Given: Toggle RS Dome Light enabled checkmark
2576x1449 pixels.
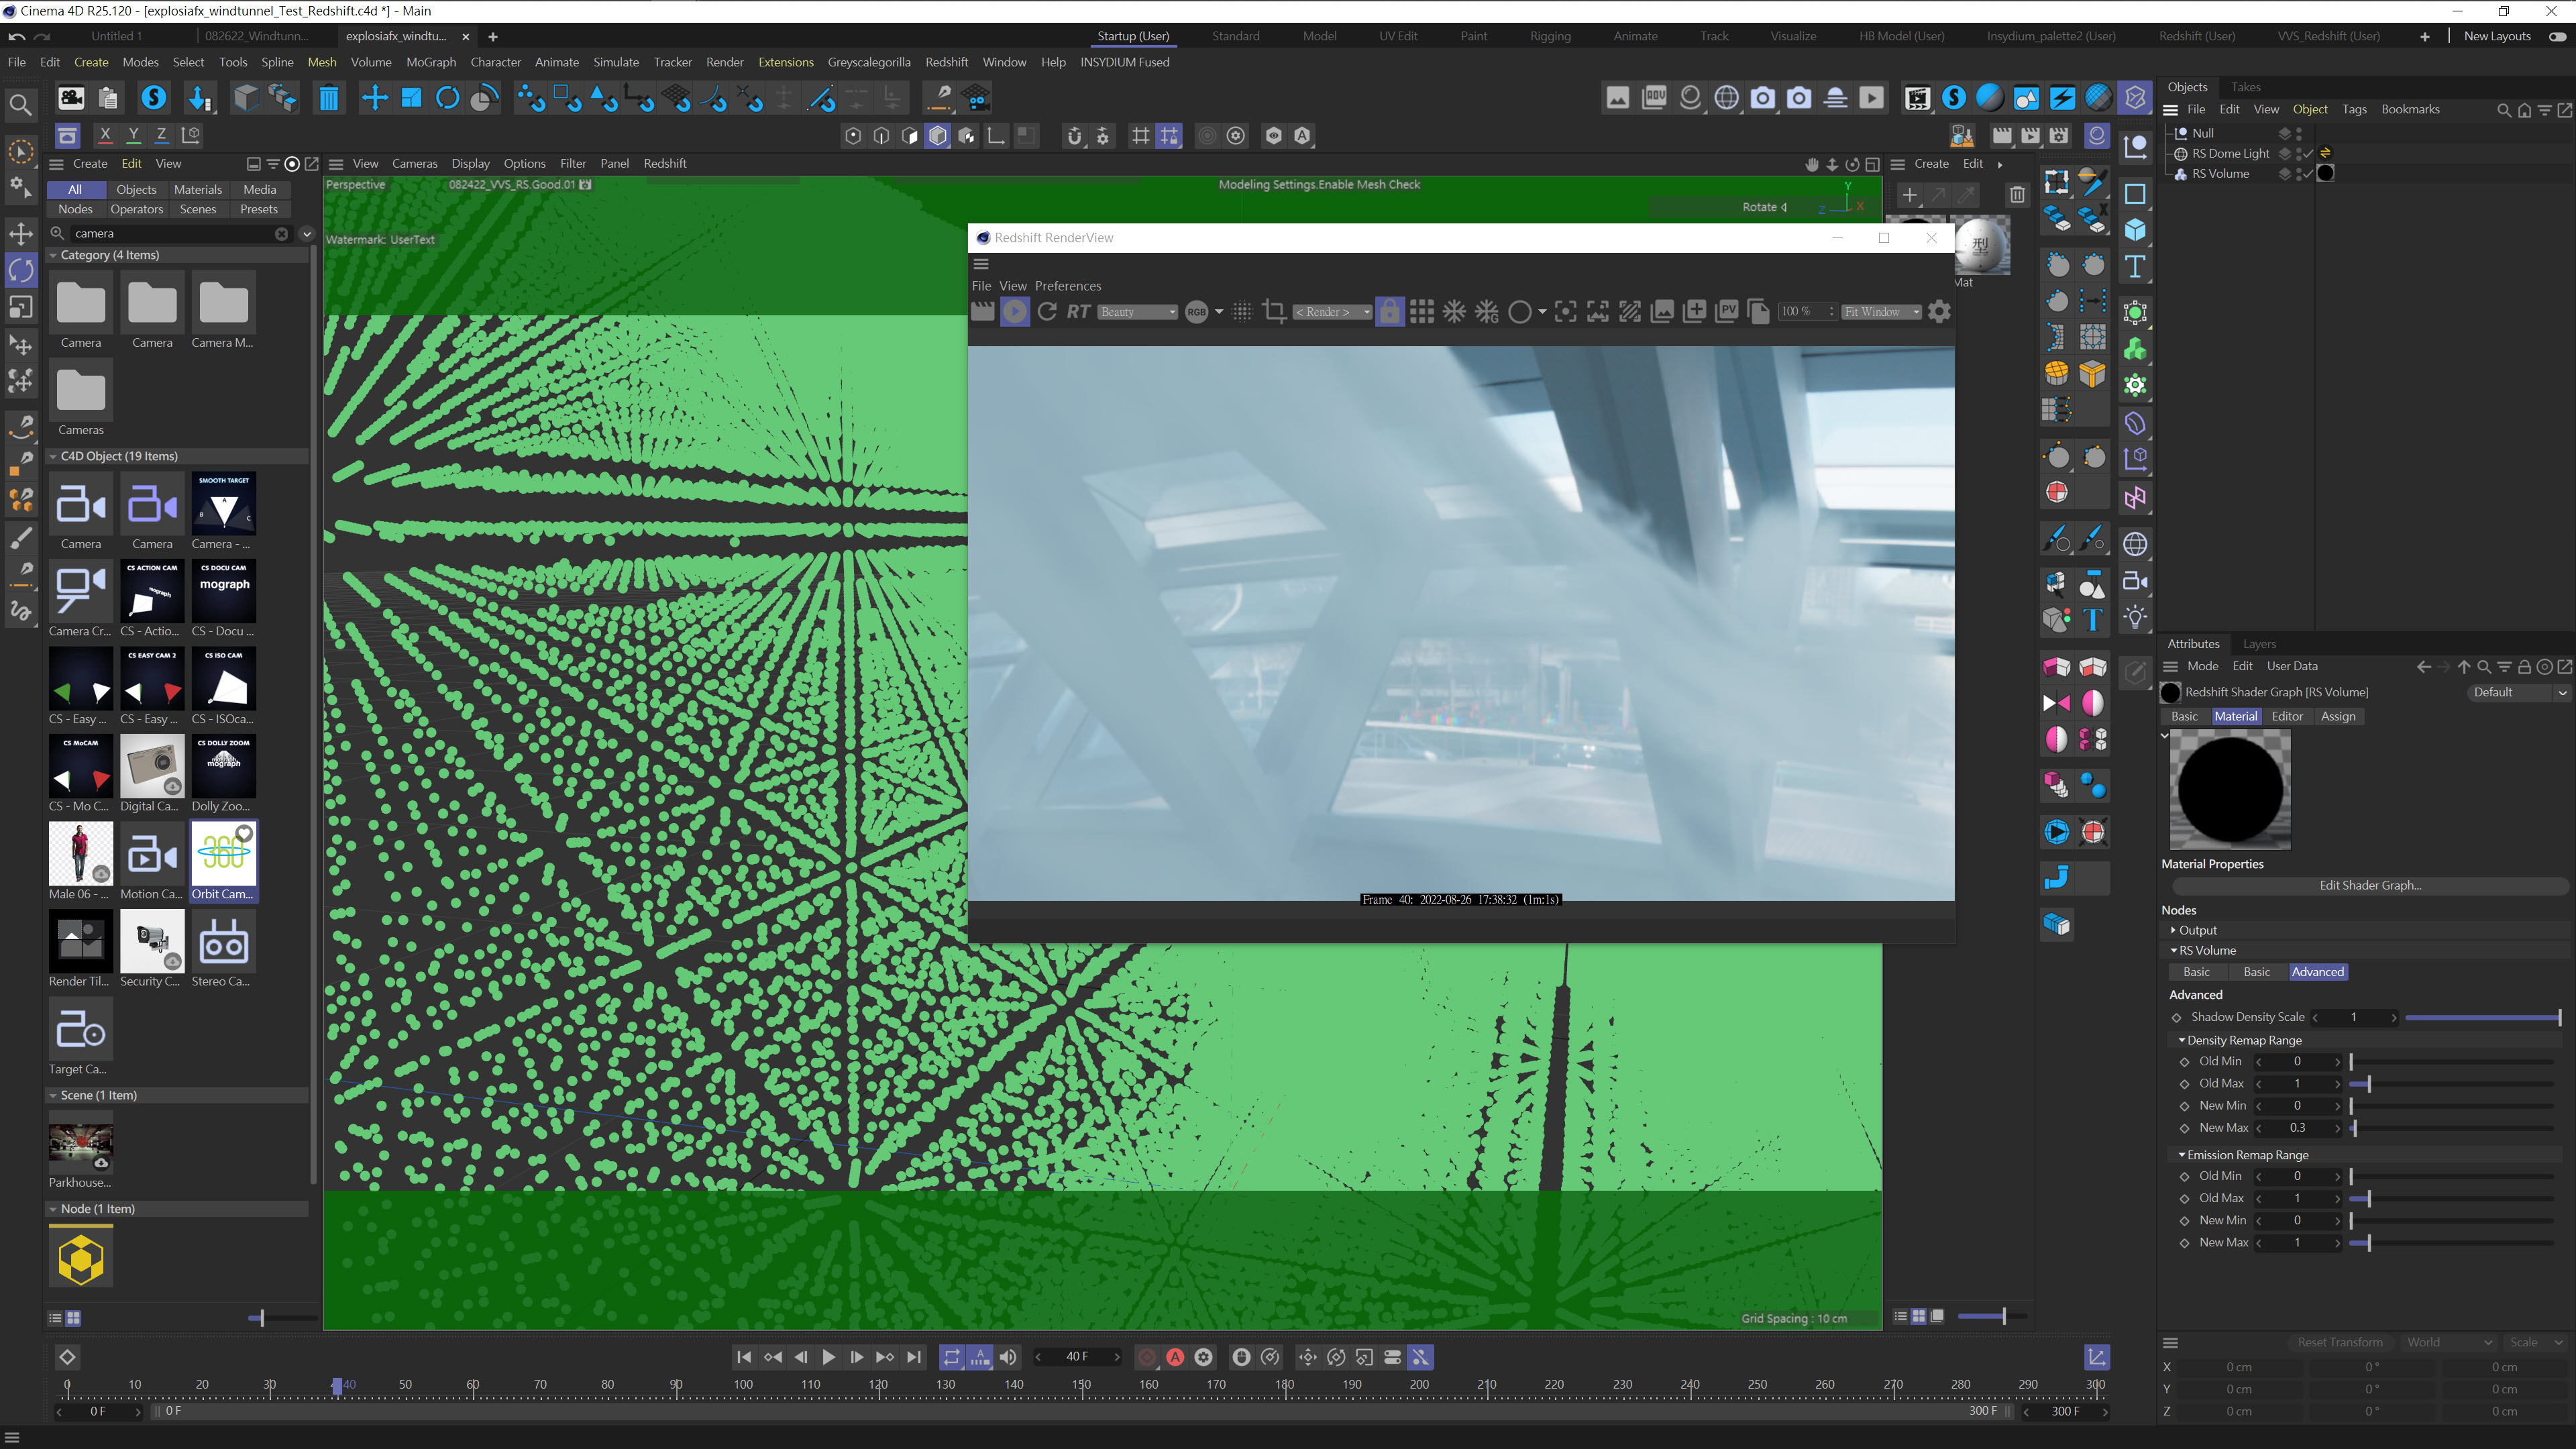Looking at the screenshot, I should point(2308,154).
